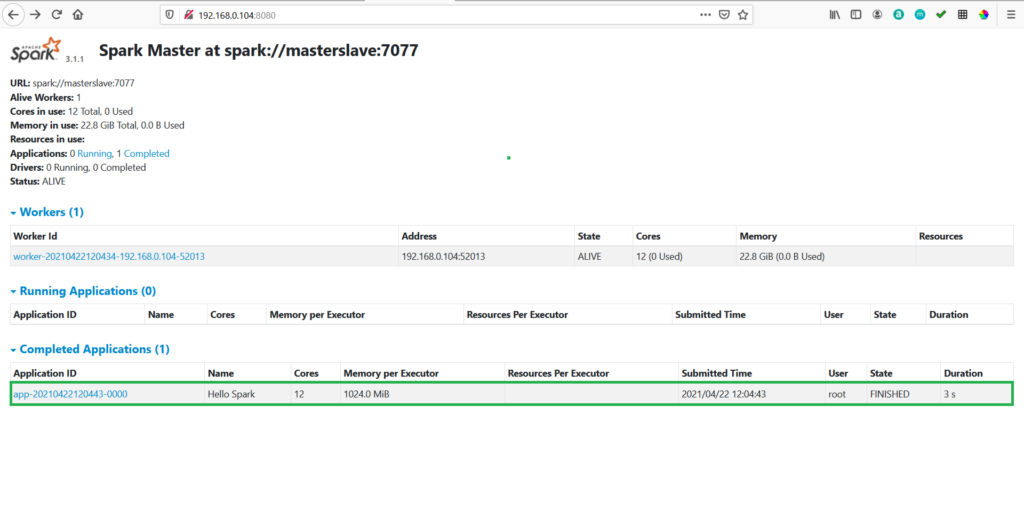1024x518 pixels.
Task: Click the Apache Spark logo
Action: click(36, 51)
